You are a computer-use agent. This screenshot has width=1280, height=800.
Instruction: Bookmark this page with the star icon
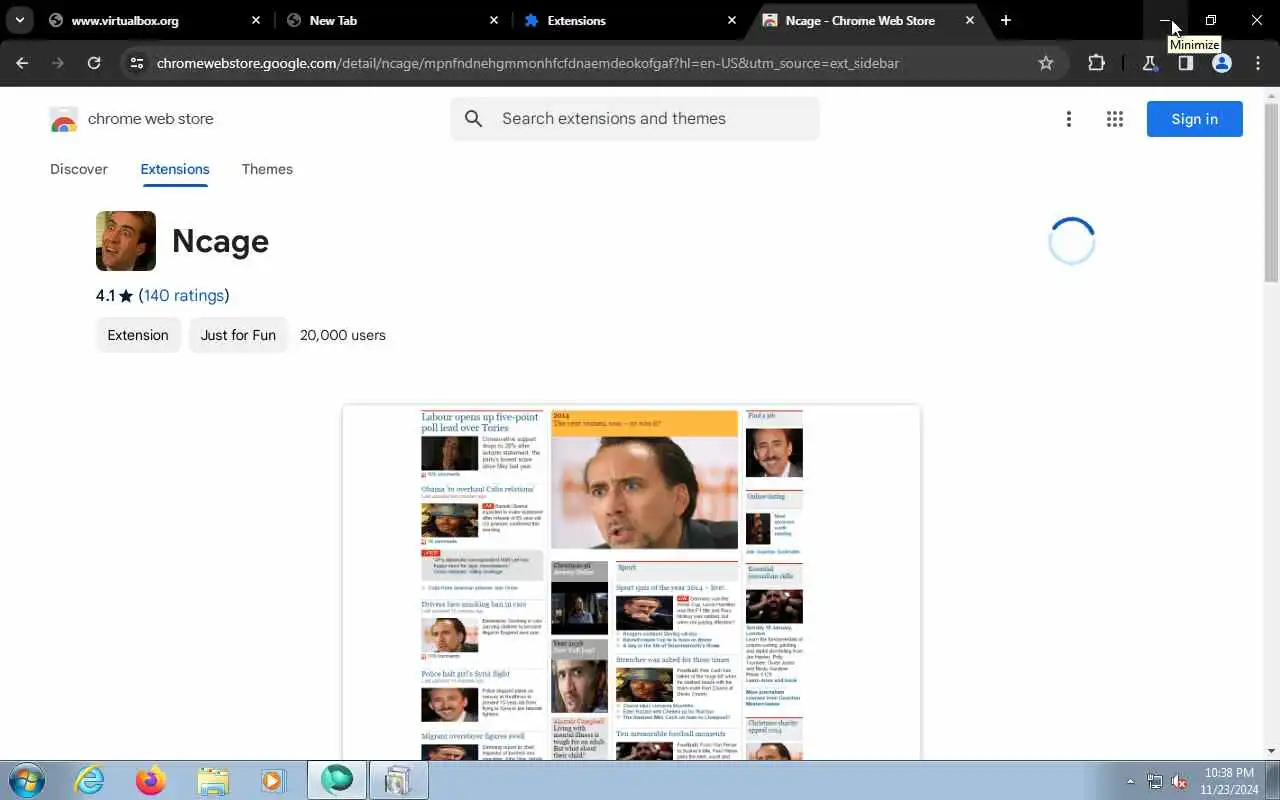1046,63
